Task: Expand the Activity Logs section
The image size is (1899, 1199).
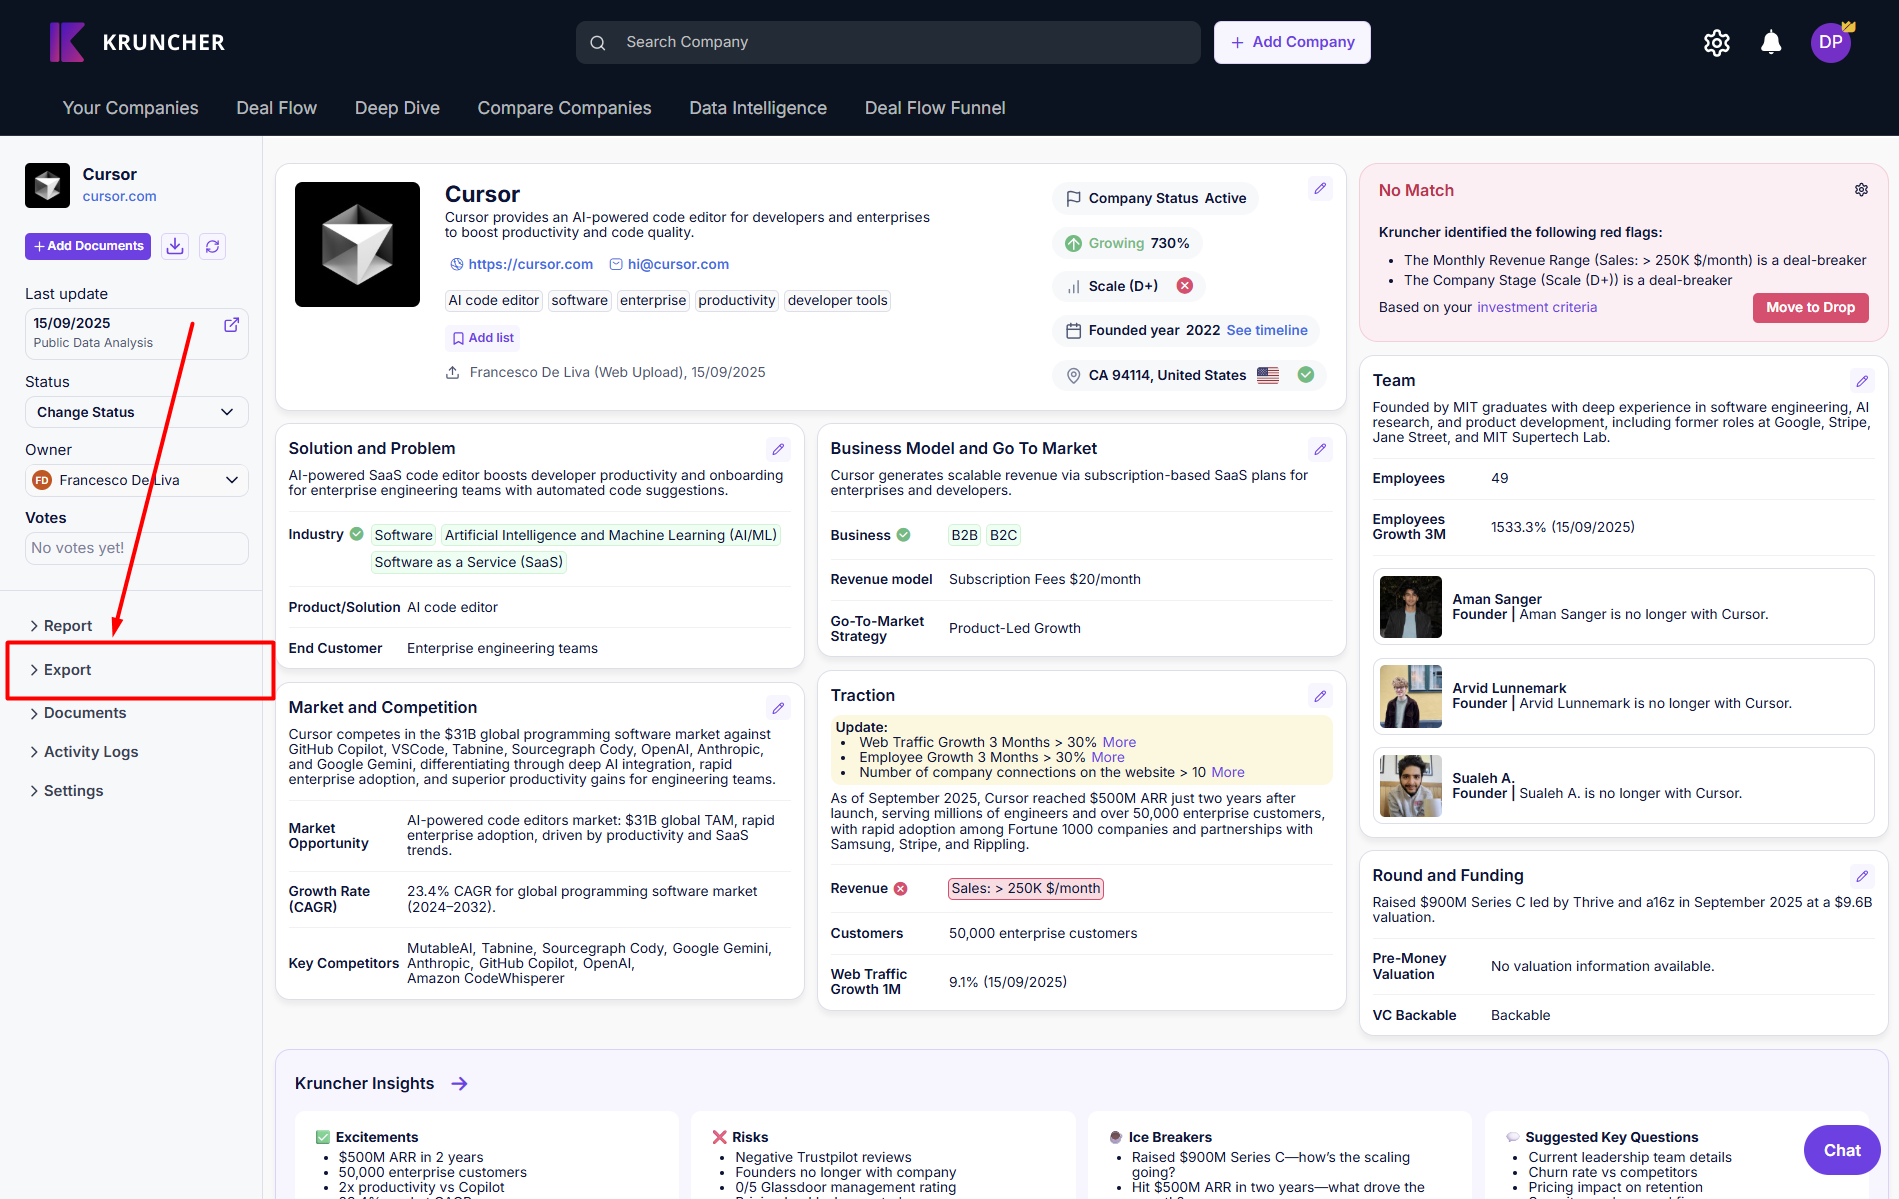Action: click(x=84, y=752)
